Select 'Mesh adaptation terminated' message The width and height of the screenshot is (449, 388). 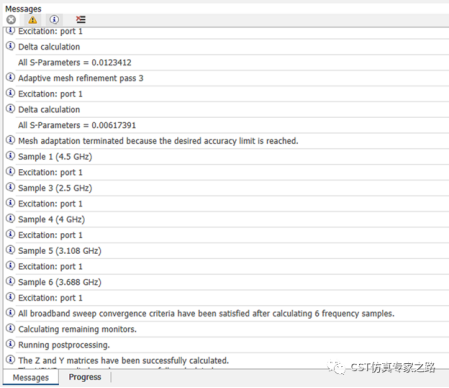(158, 141)
